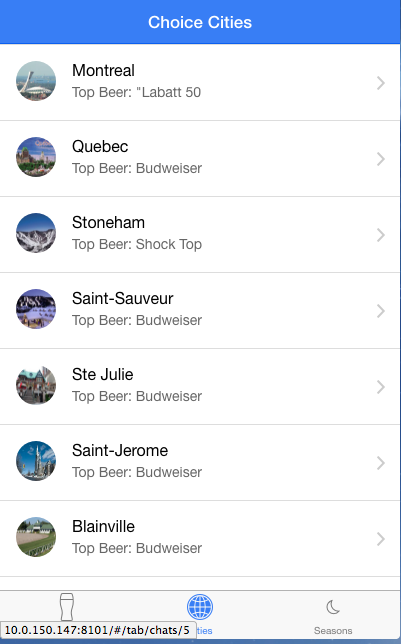Select the Seasons tab label
Screen dimensions: 401x644
[333, 630]
